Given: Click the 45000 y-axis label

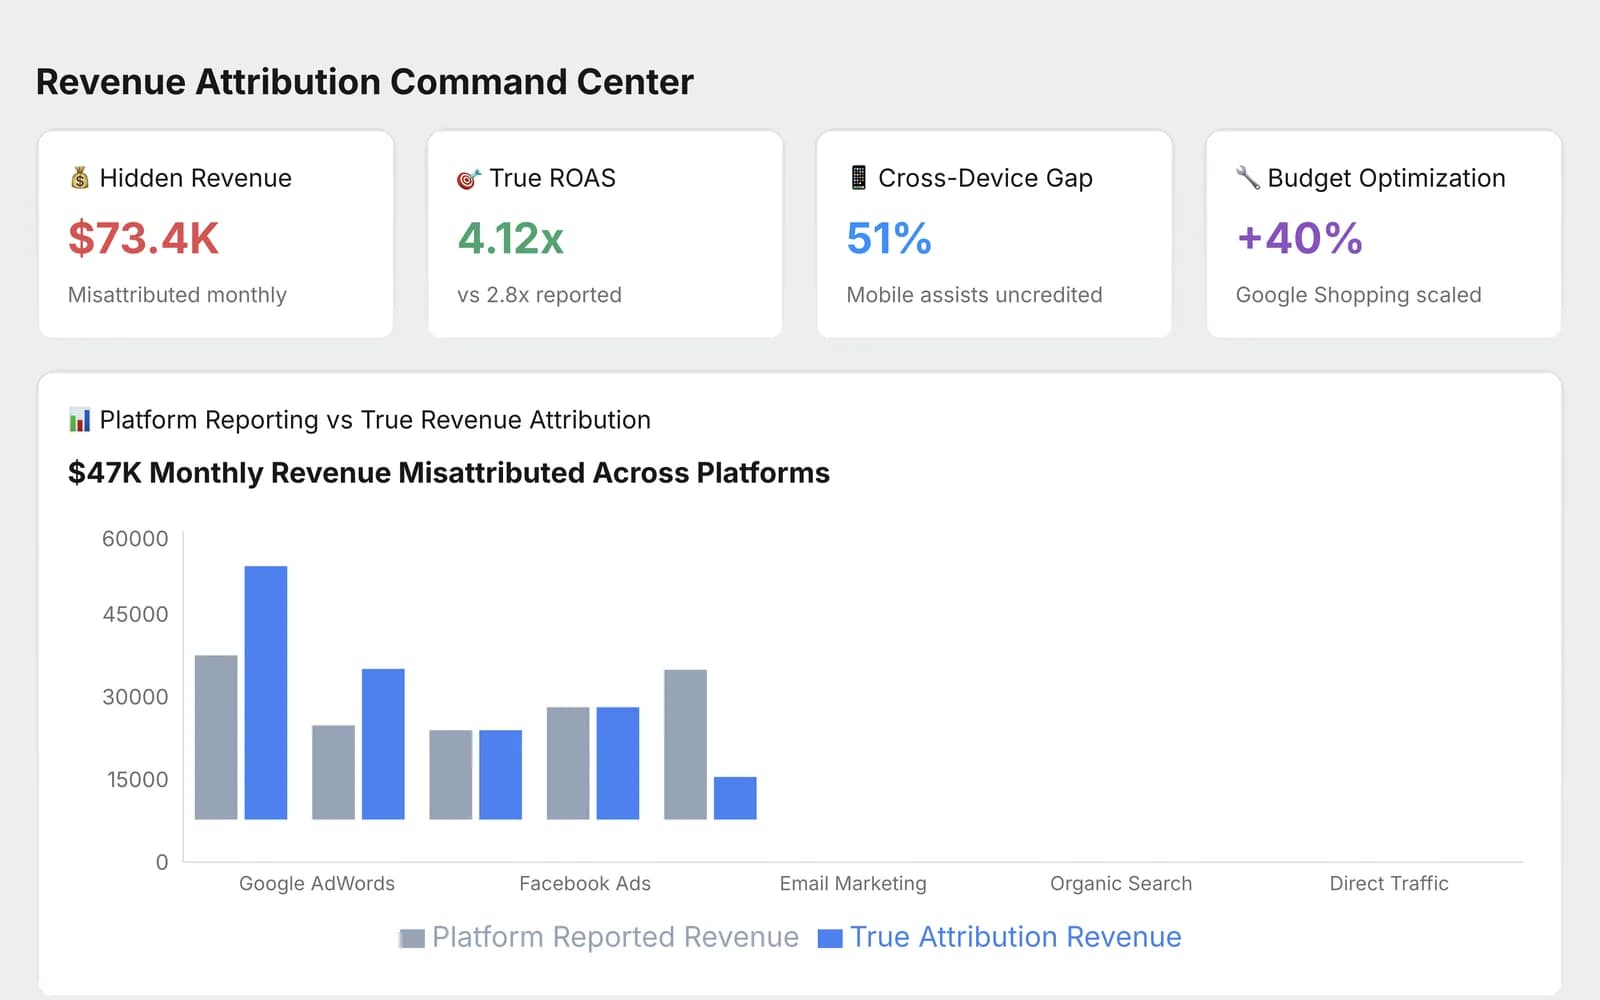Looking at the screenshot, I should click(x=135, y=615).
